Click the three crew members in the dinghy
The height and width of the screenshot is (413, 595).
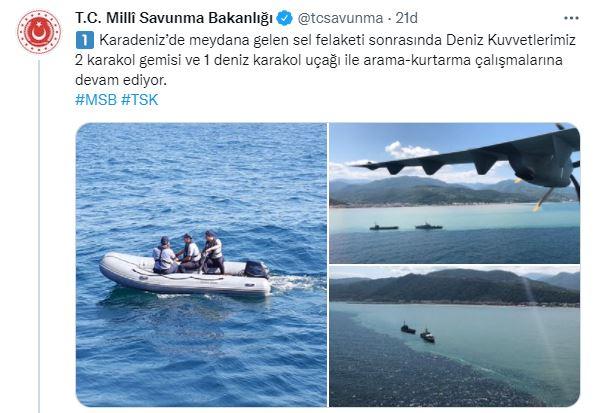click(x=188, y=252)
